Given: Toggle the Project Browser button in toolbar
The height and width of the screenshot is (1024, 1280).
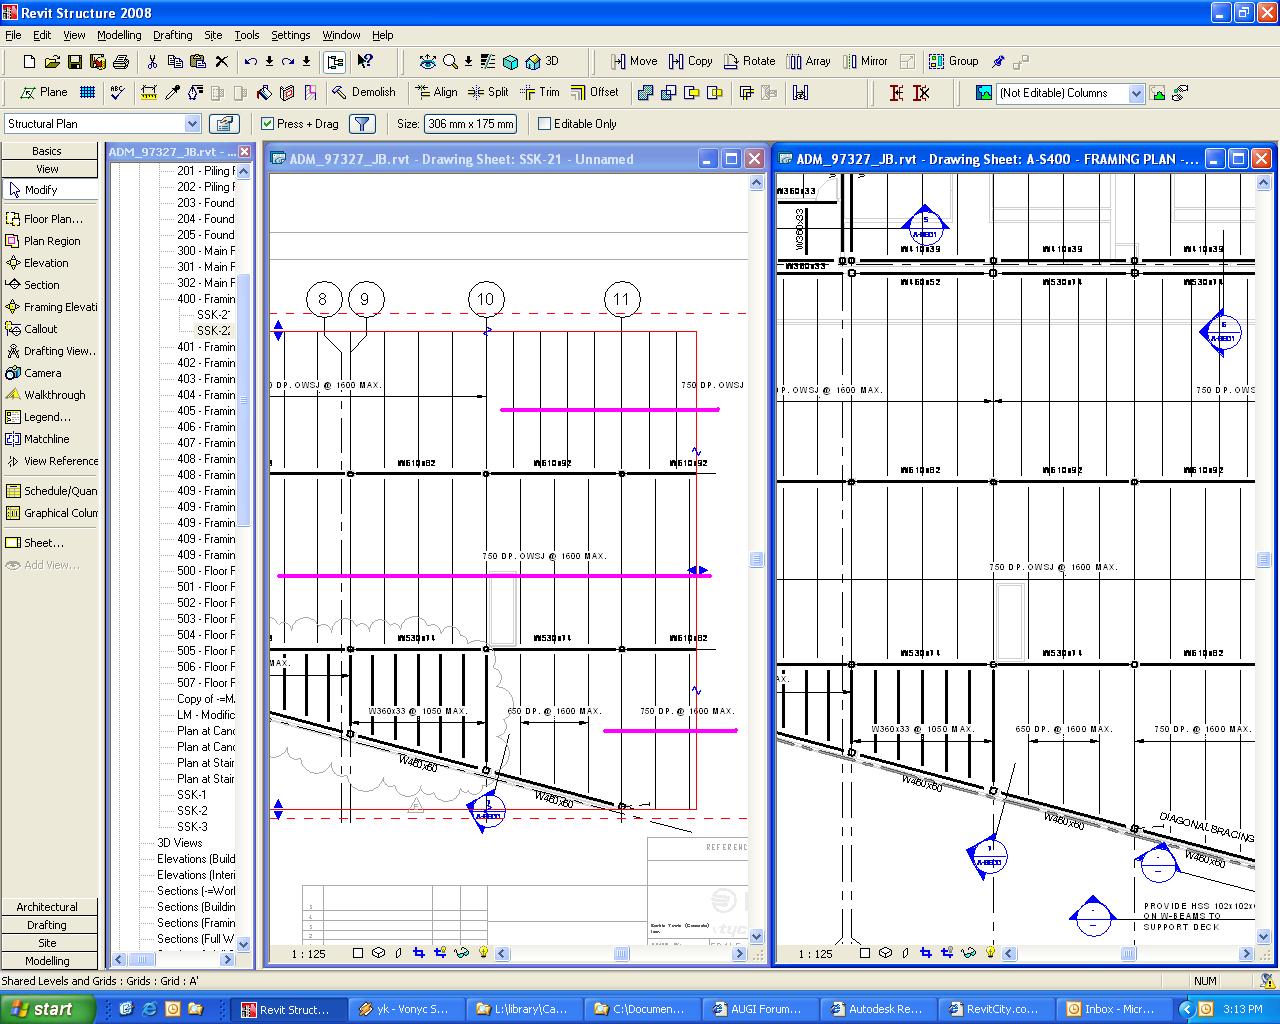Looking at the screenshot, I should 335,61.
